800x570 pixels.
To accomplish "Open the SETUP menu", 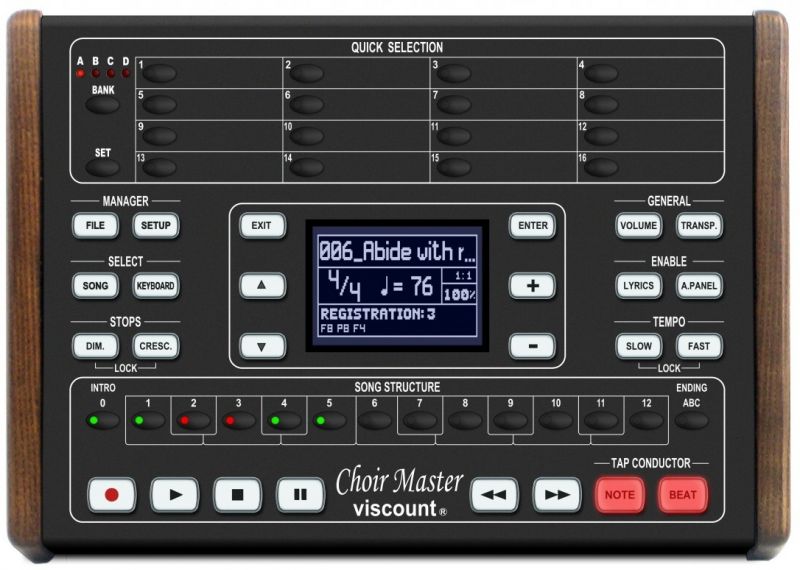I will (x=156, y=225).
